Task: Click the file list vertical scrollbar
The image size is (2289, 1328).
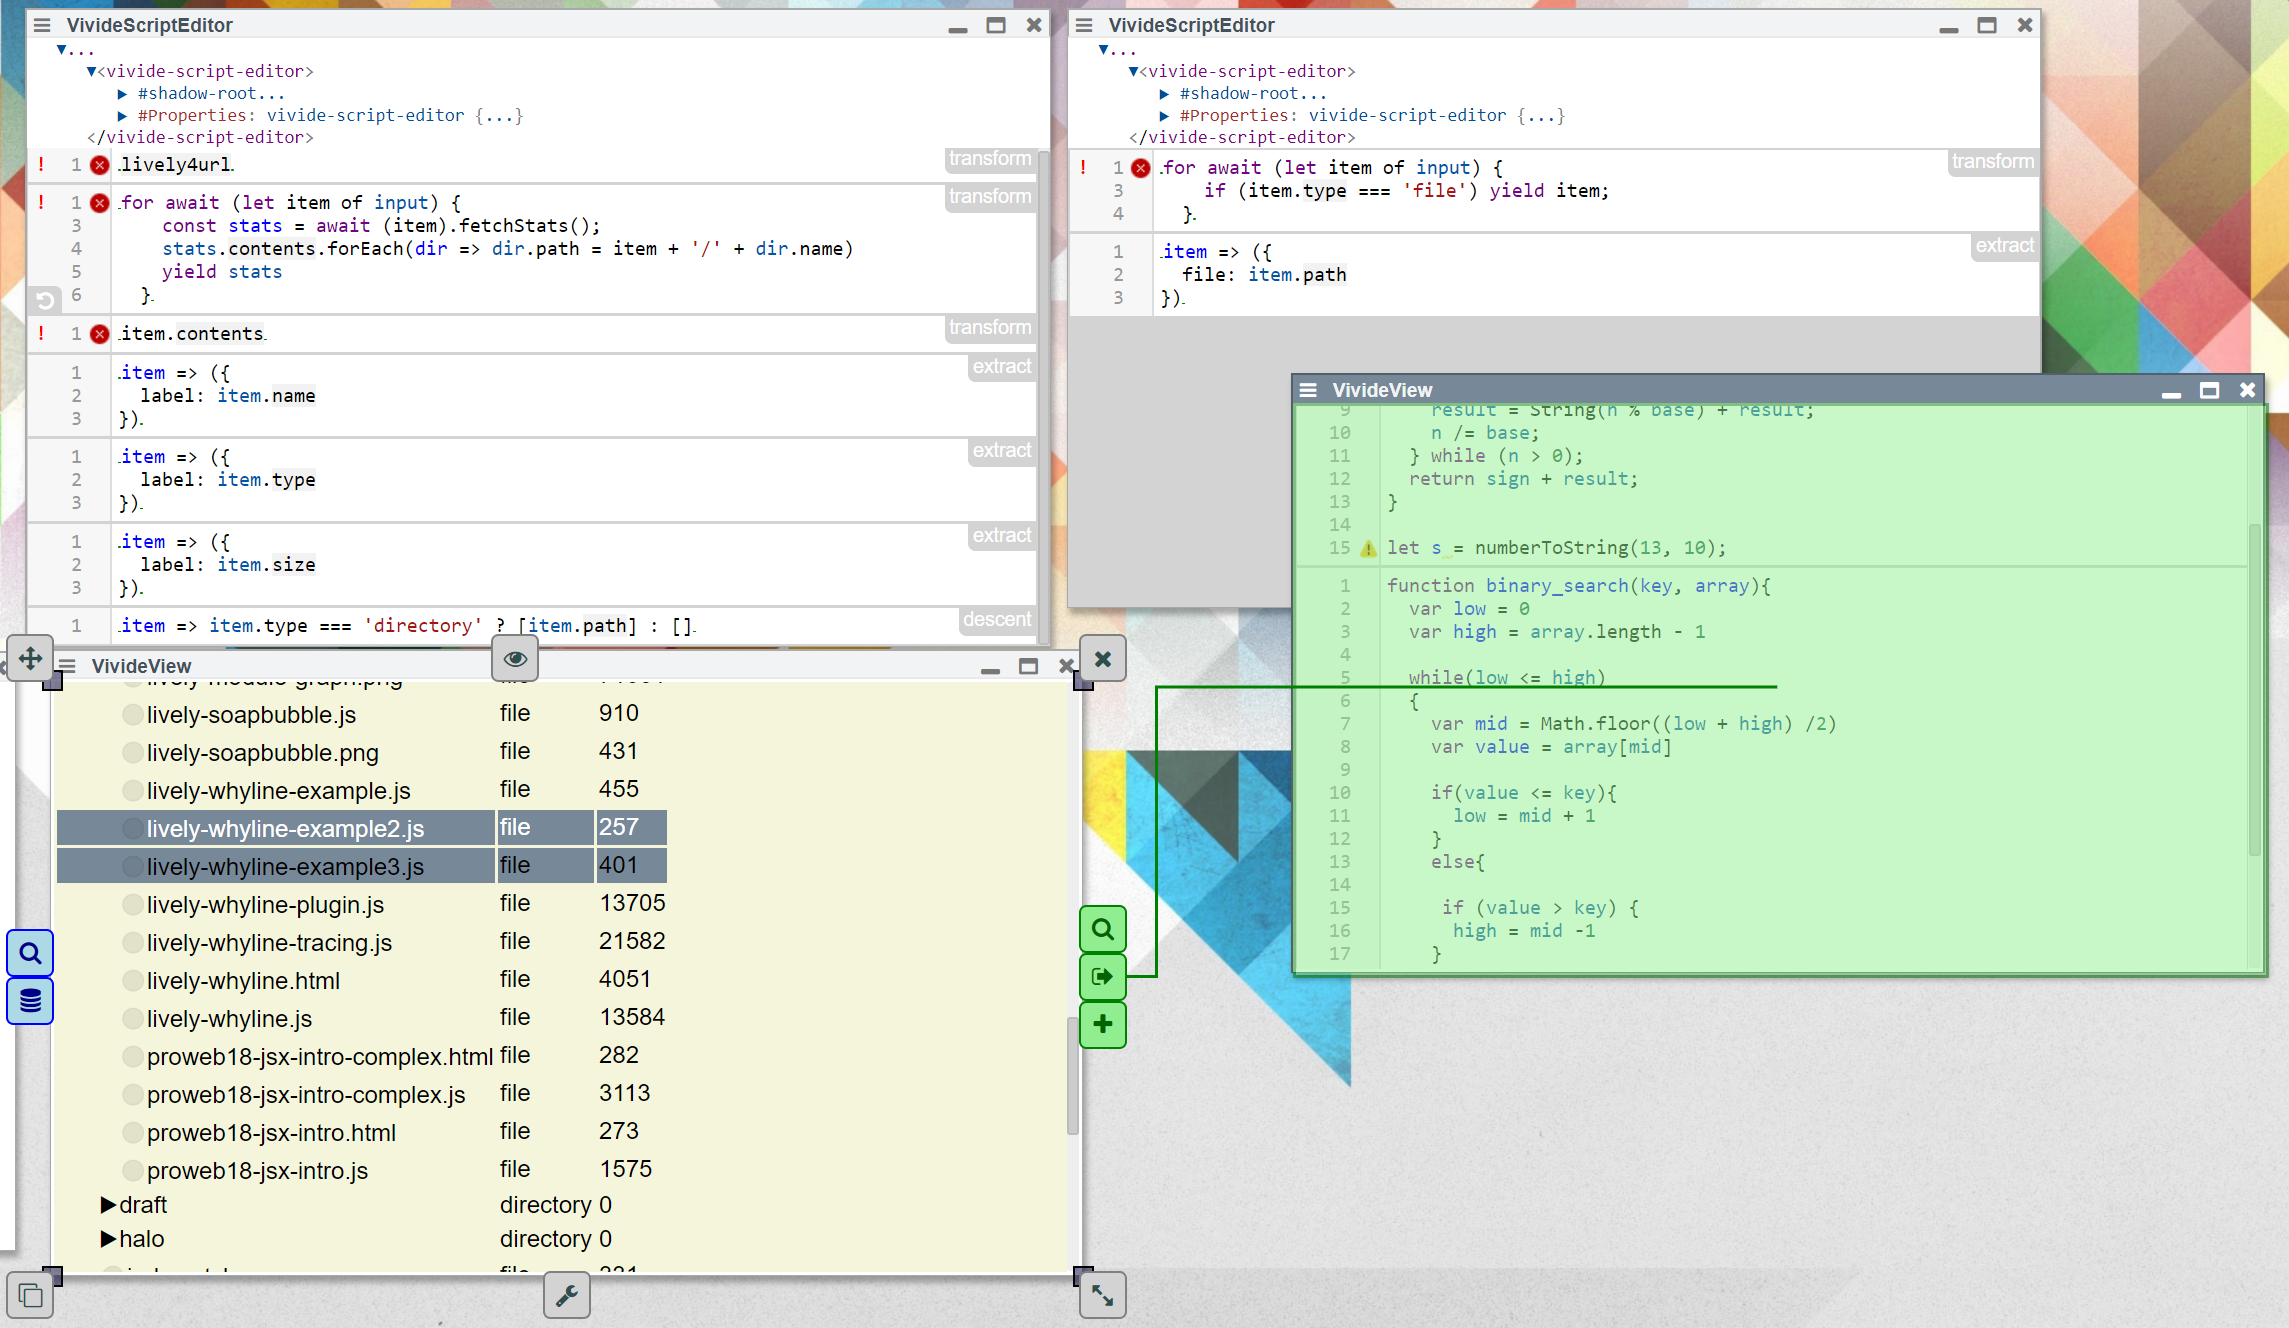Action: tap(1072, 1075)
